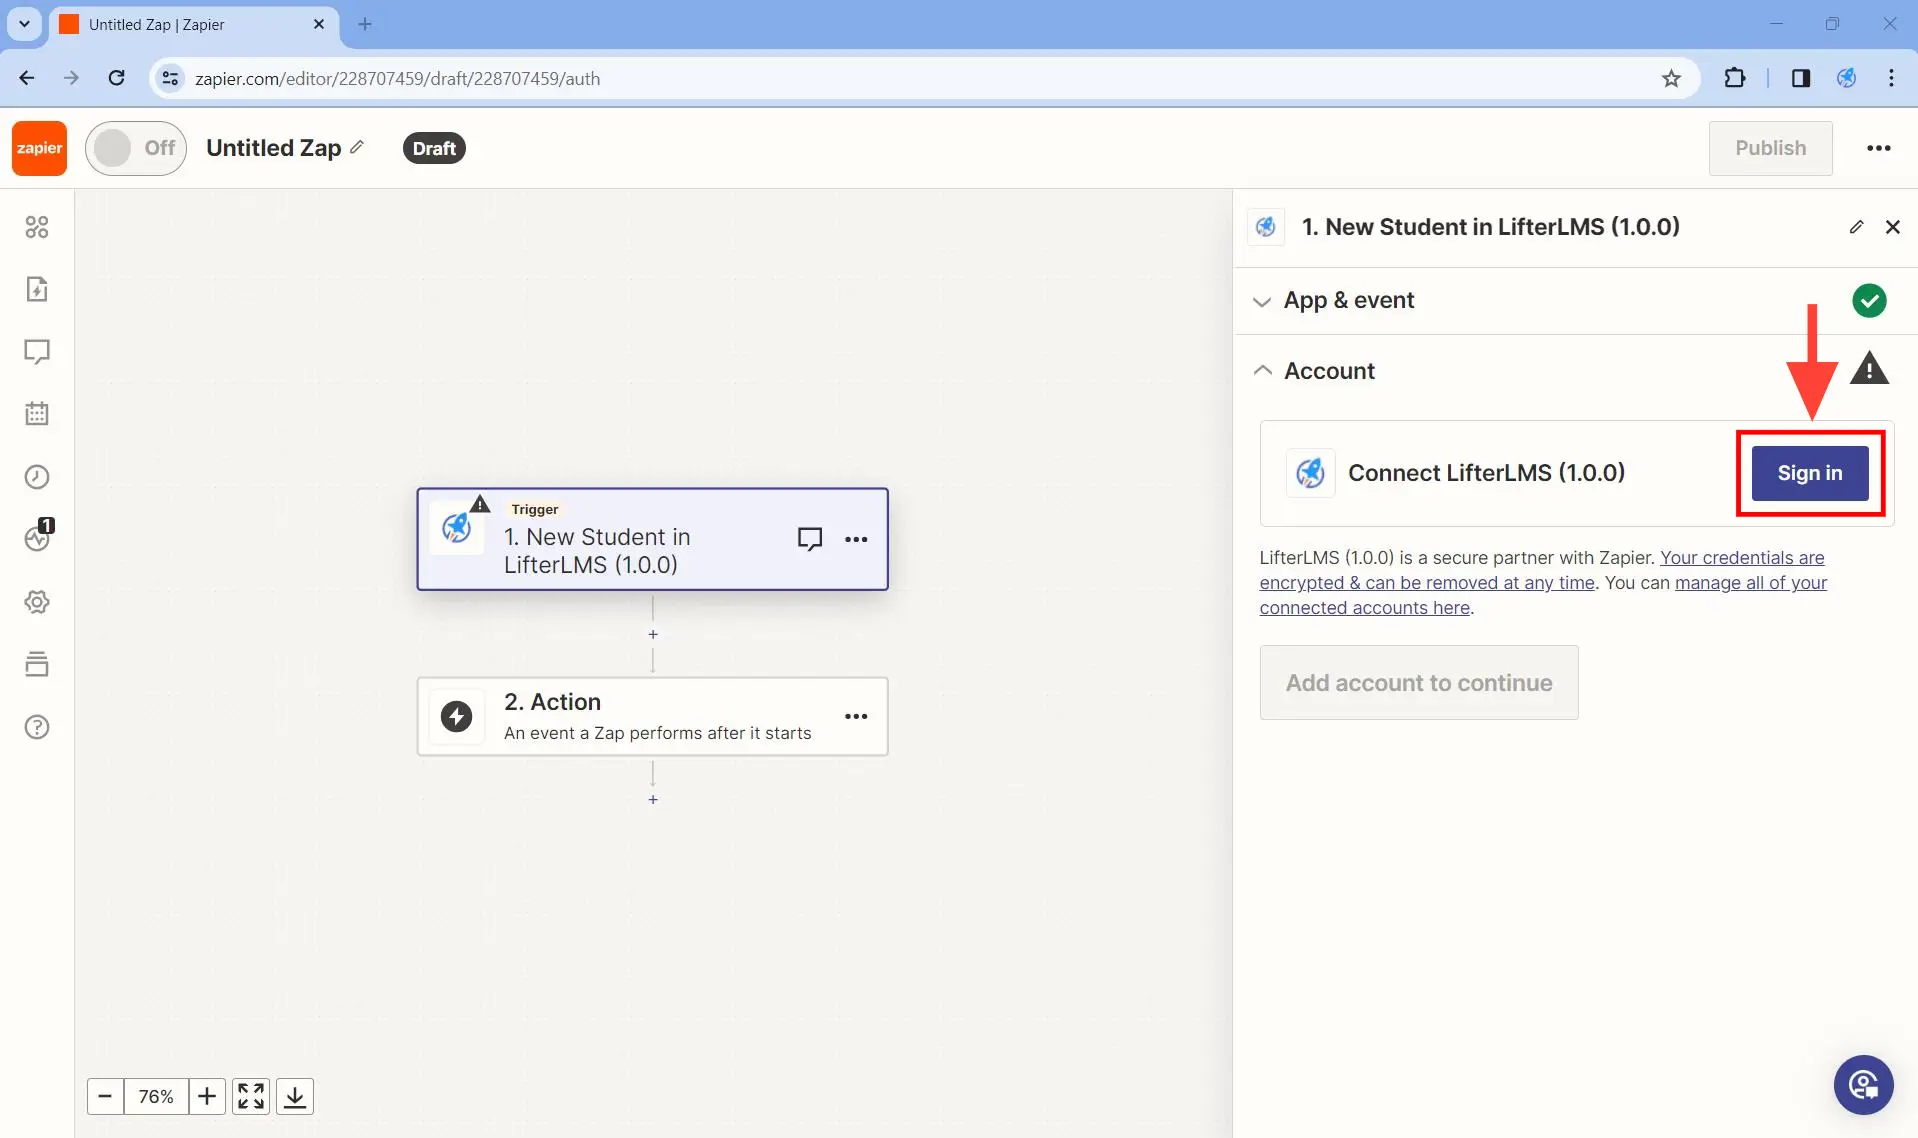The image size is (1918, 1138).
Task: Open browser extensions puzzle icon
Action: tap(1735, 78)
